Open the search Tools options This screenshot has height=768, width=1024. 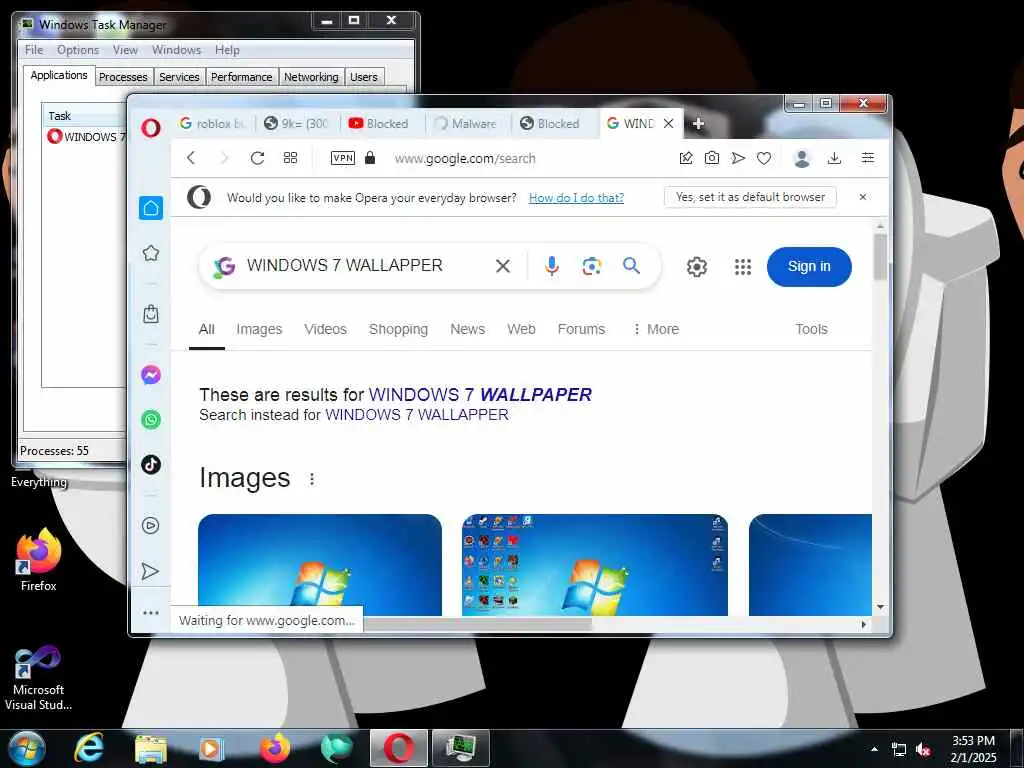(x=811, y=329)
